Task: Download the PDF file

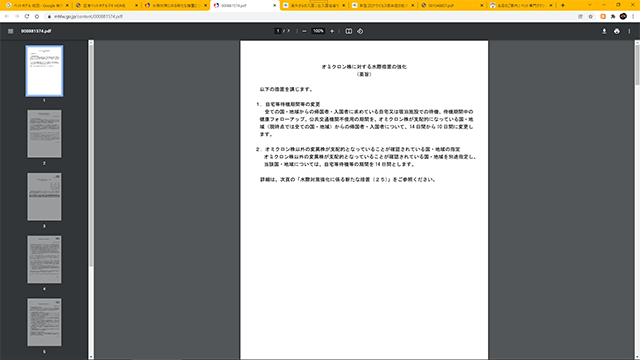Action: coord(604,31)
